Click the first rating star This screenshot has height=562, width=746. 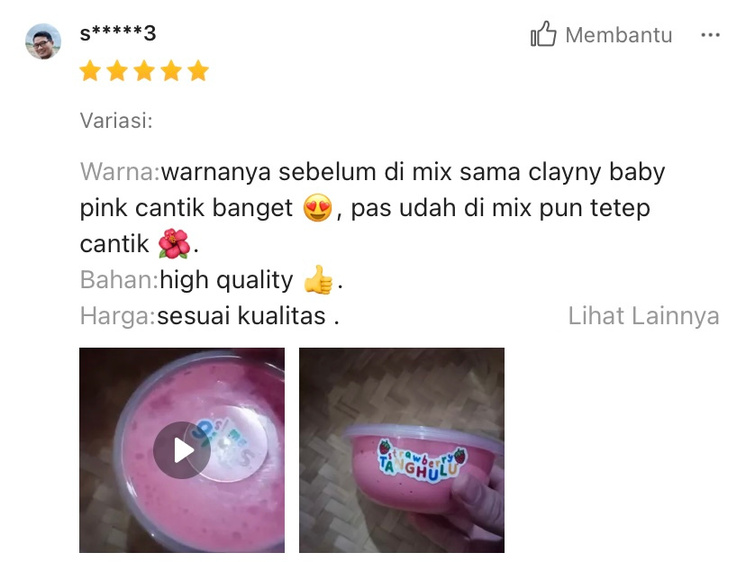tap(90, 71)
